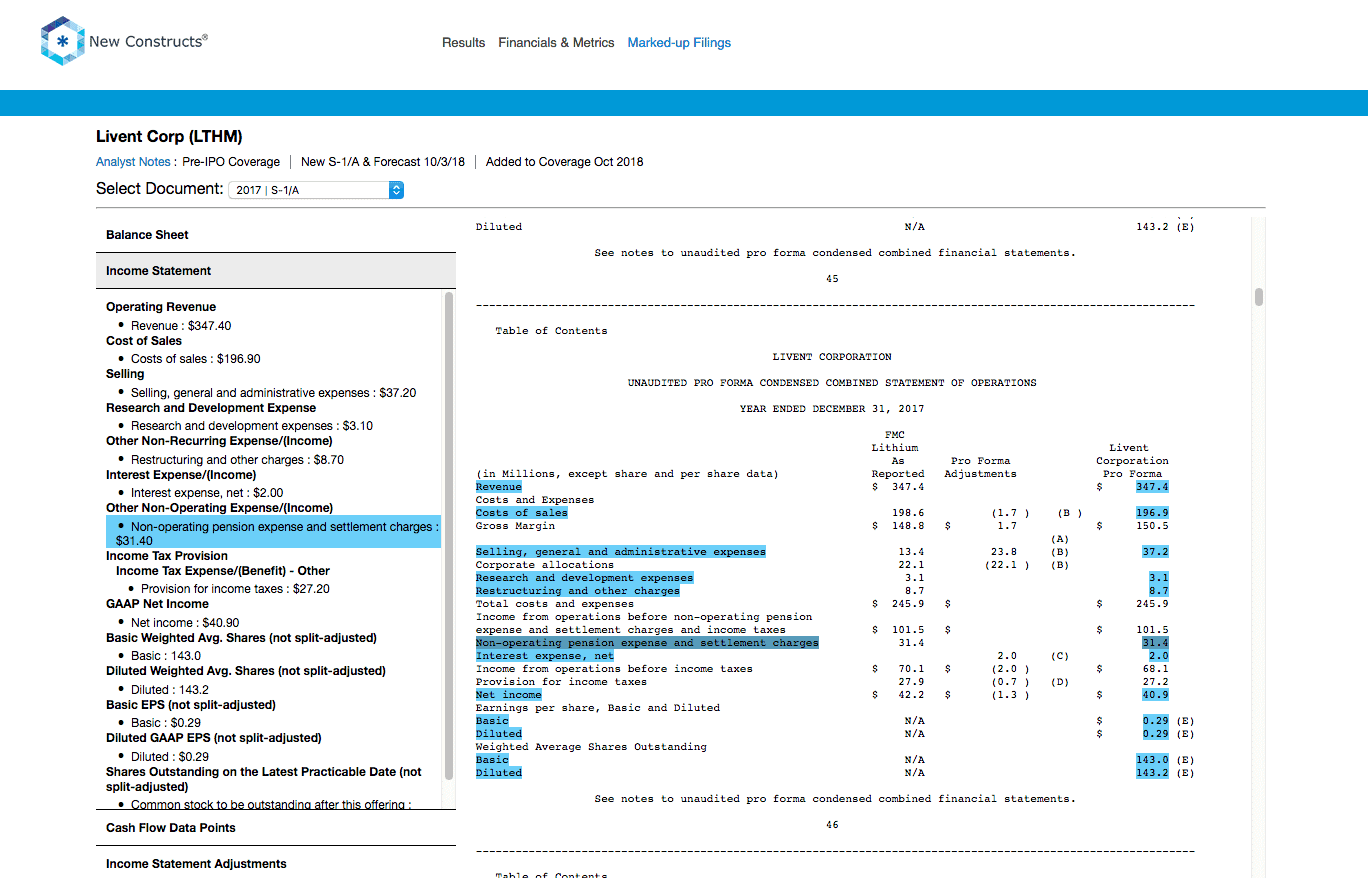Click highlighted Costs of sales in filing
Viewport: 1368px width, 878px height.
click(x=522, y=513)
